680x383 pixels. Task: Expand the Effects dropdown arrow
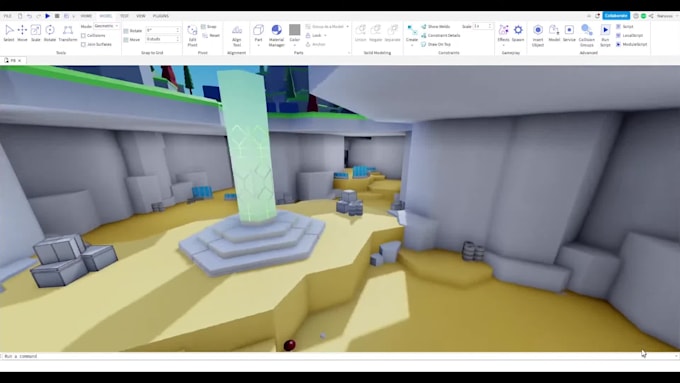click(503, 45)
